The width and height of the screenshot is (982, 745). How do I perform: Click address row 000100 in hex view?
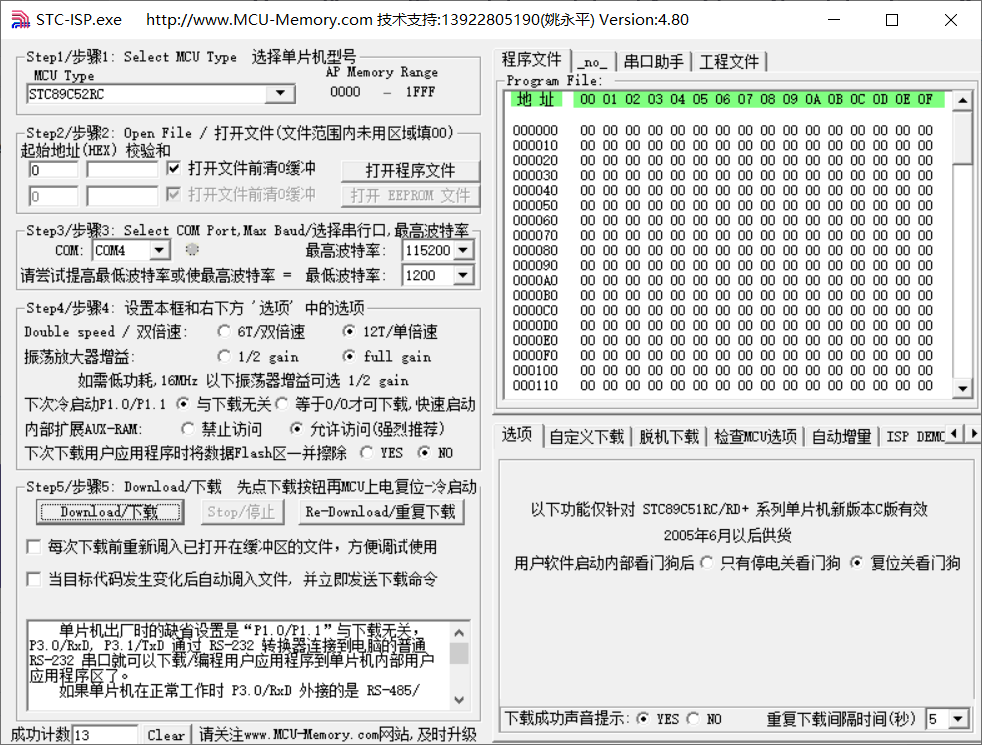[723, 371]
